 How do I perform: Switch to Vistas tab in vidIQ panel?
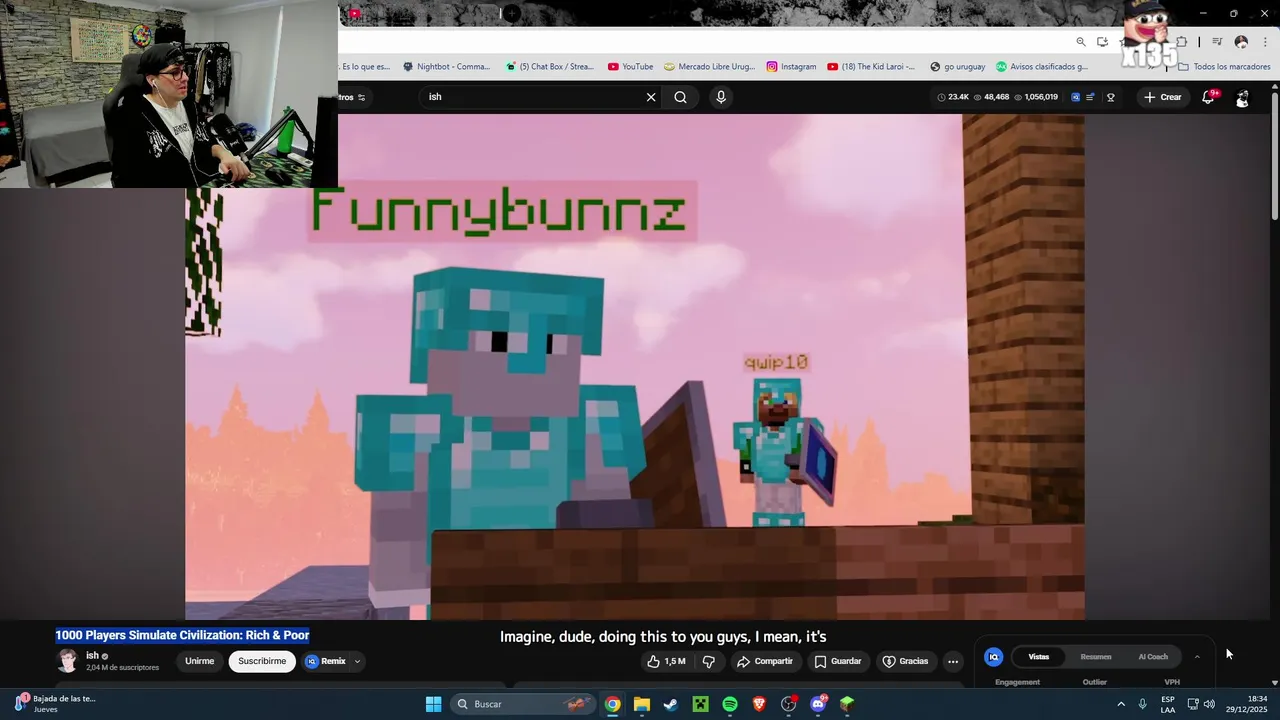[1039, 657]
